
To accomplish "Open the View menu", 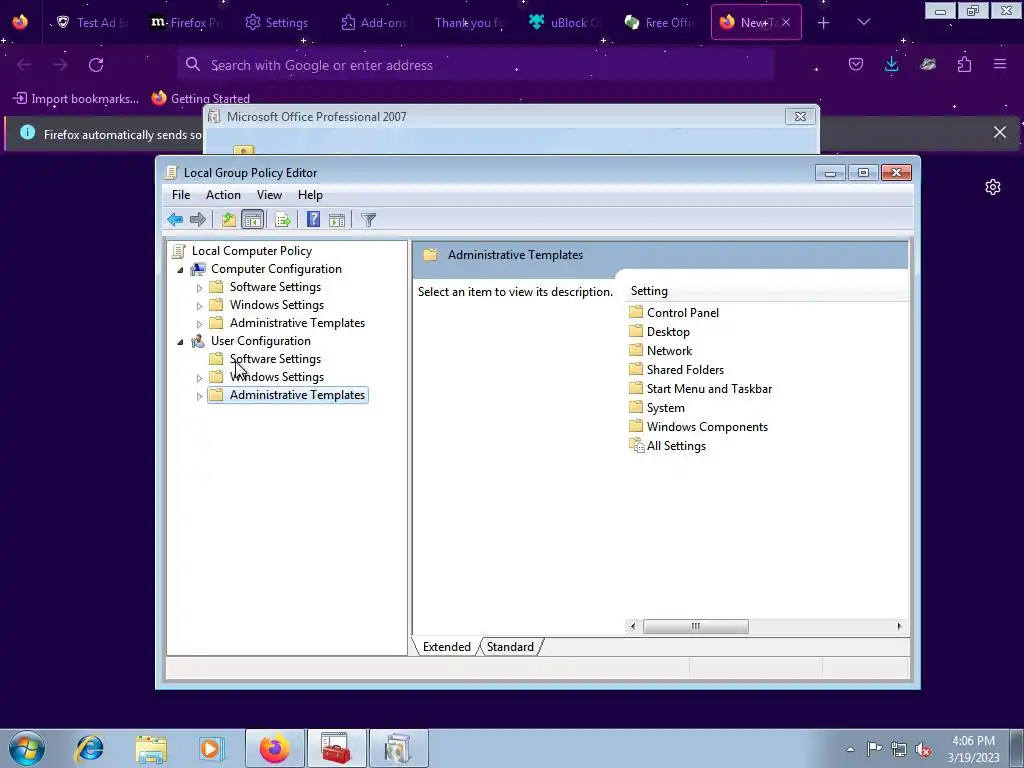I will [x=269, y=195].
